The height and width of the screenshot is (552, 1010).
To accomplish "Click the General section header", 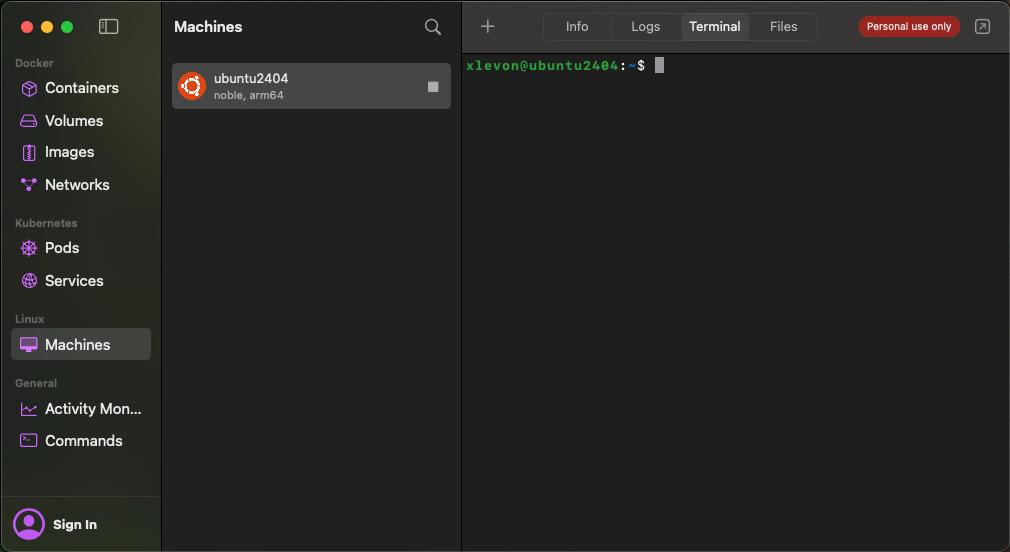I will click(x=36, y=383).
